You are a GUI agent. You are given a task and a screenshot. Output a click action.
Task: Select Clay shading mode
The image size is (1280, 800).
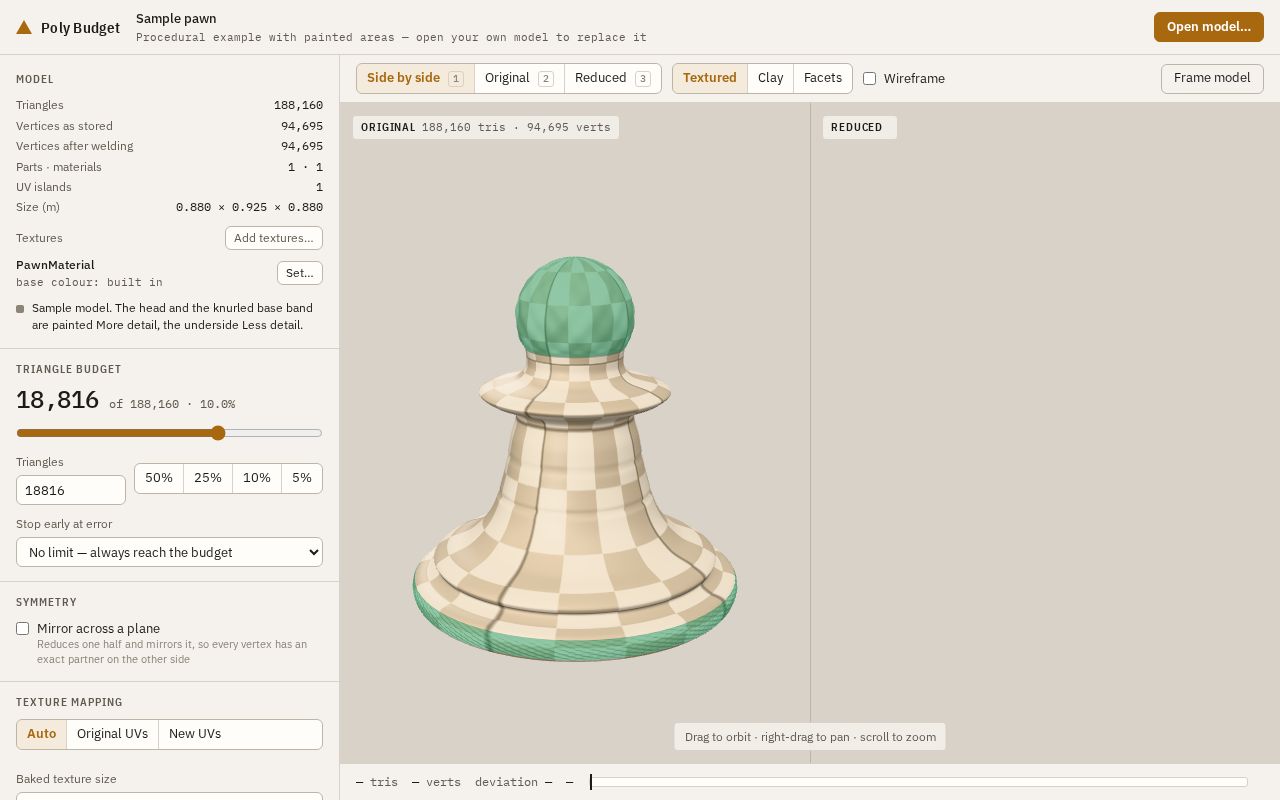[x=770, y=78]
